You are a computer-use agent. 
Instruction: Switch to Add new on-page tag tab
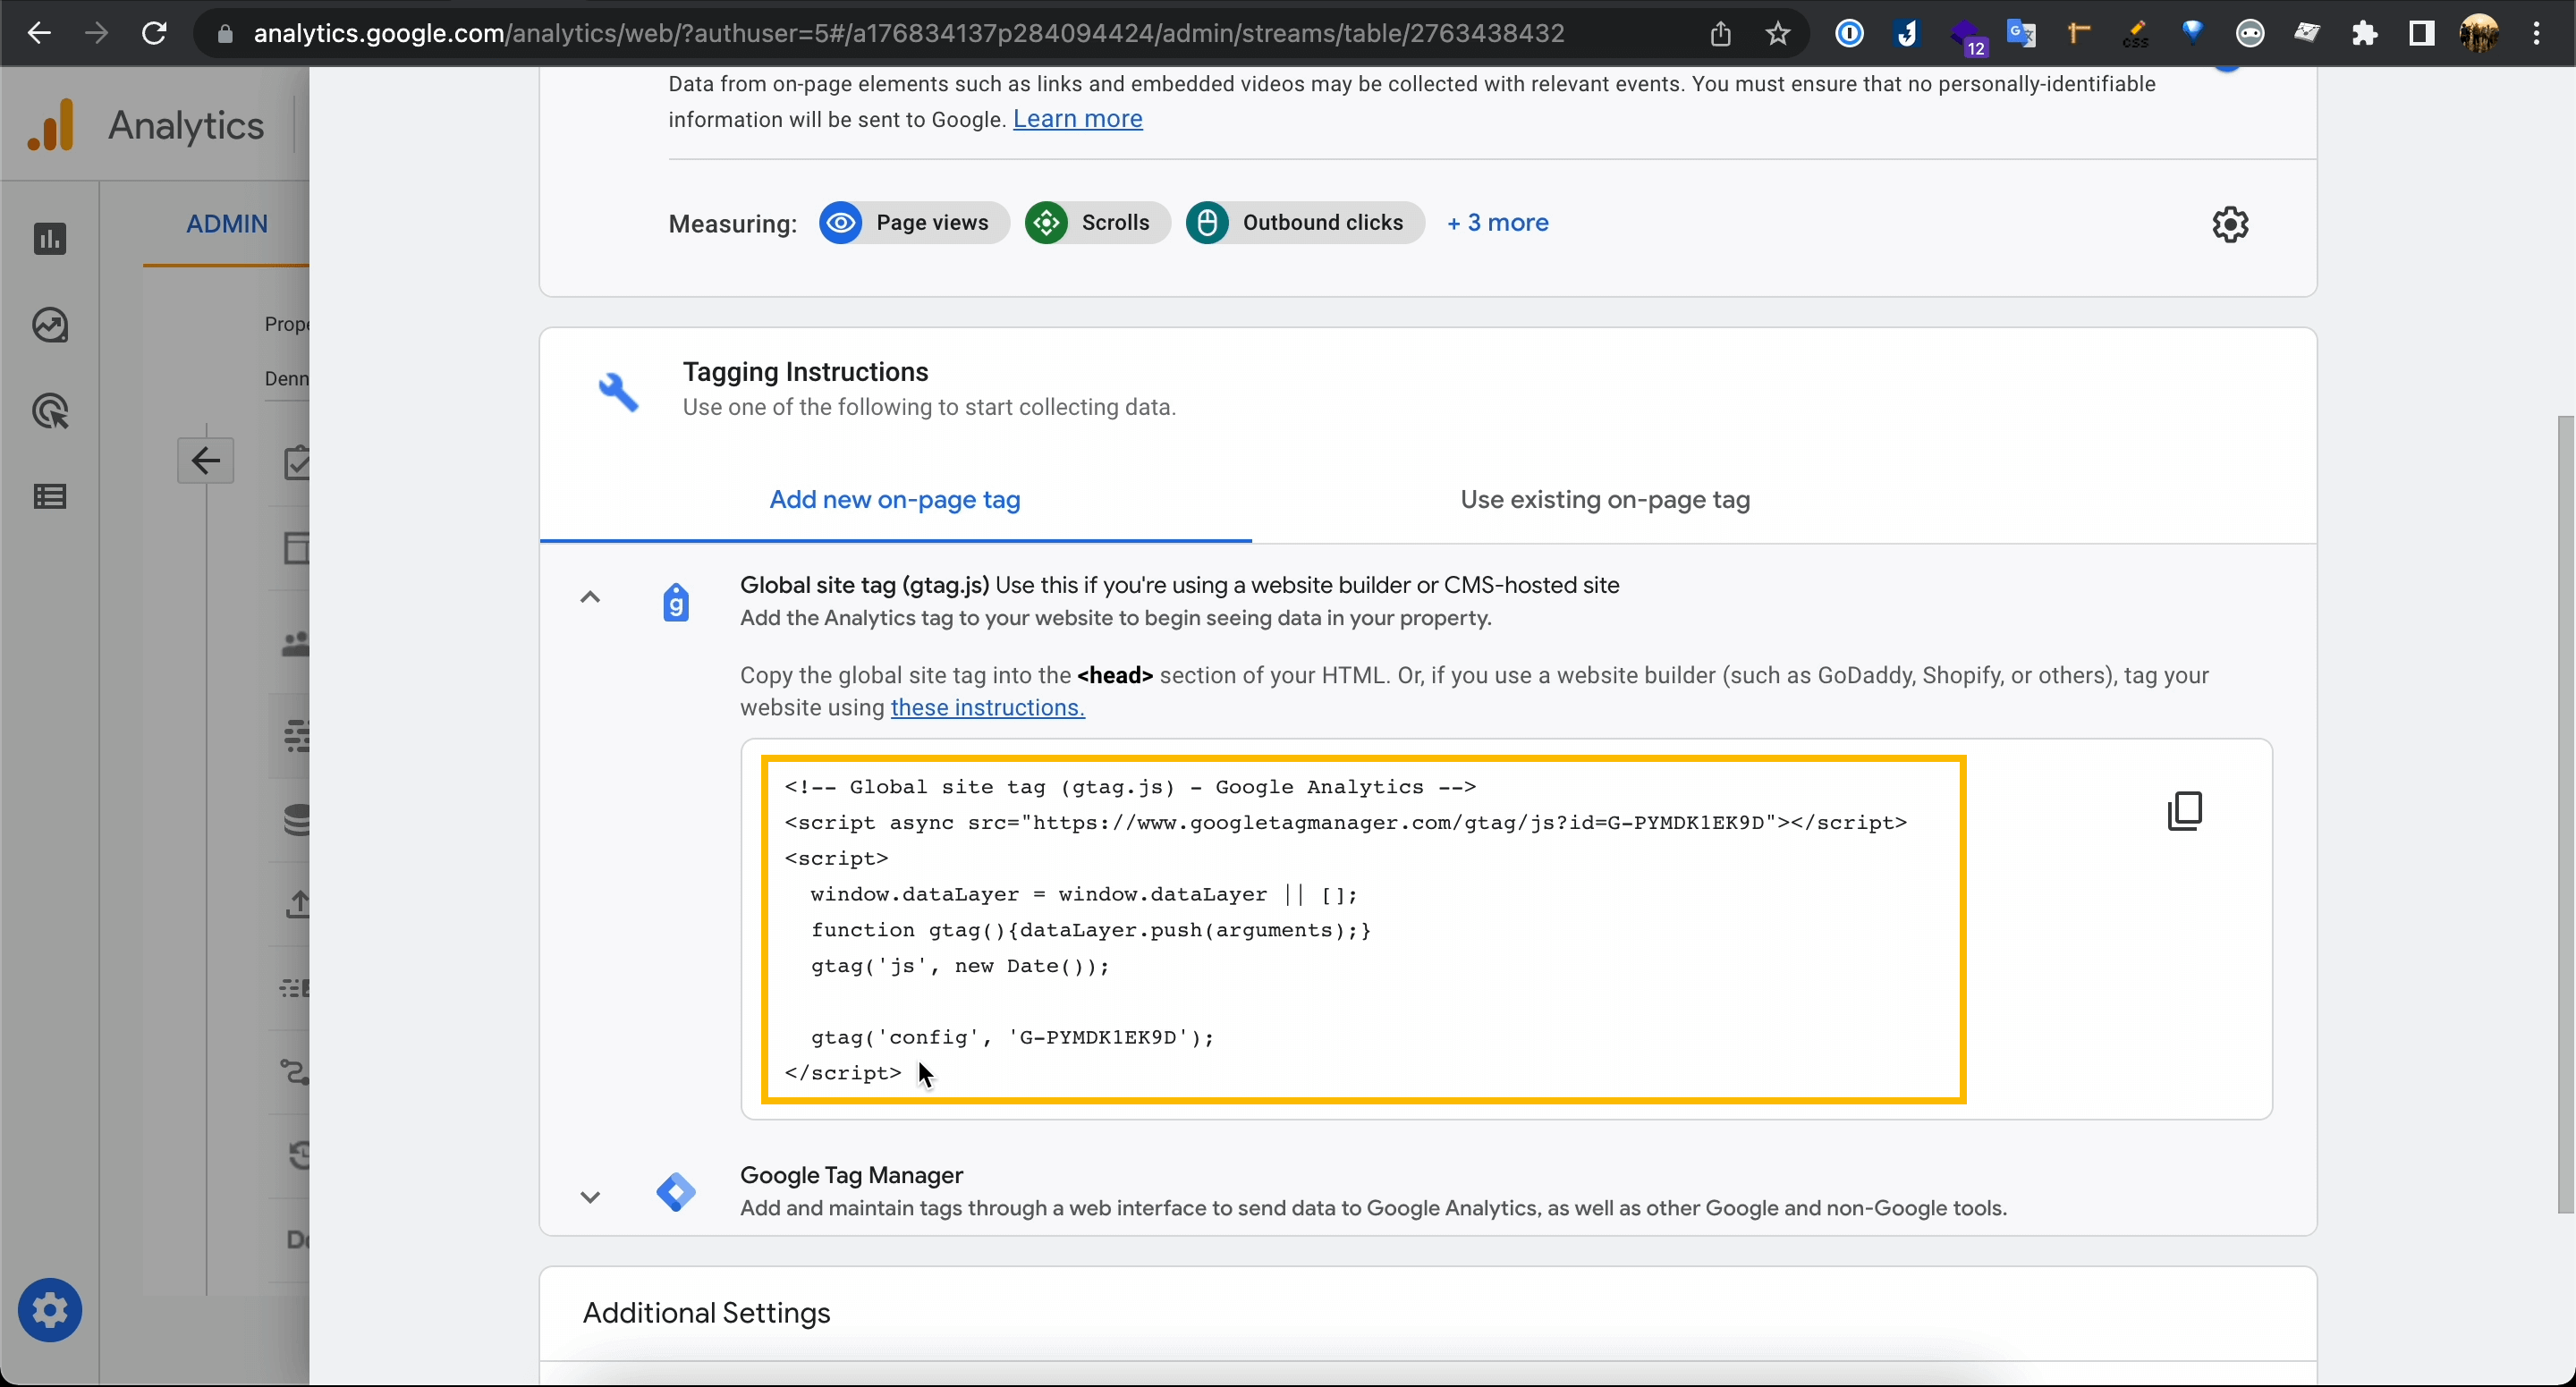tap(895, 500)
